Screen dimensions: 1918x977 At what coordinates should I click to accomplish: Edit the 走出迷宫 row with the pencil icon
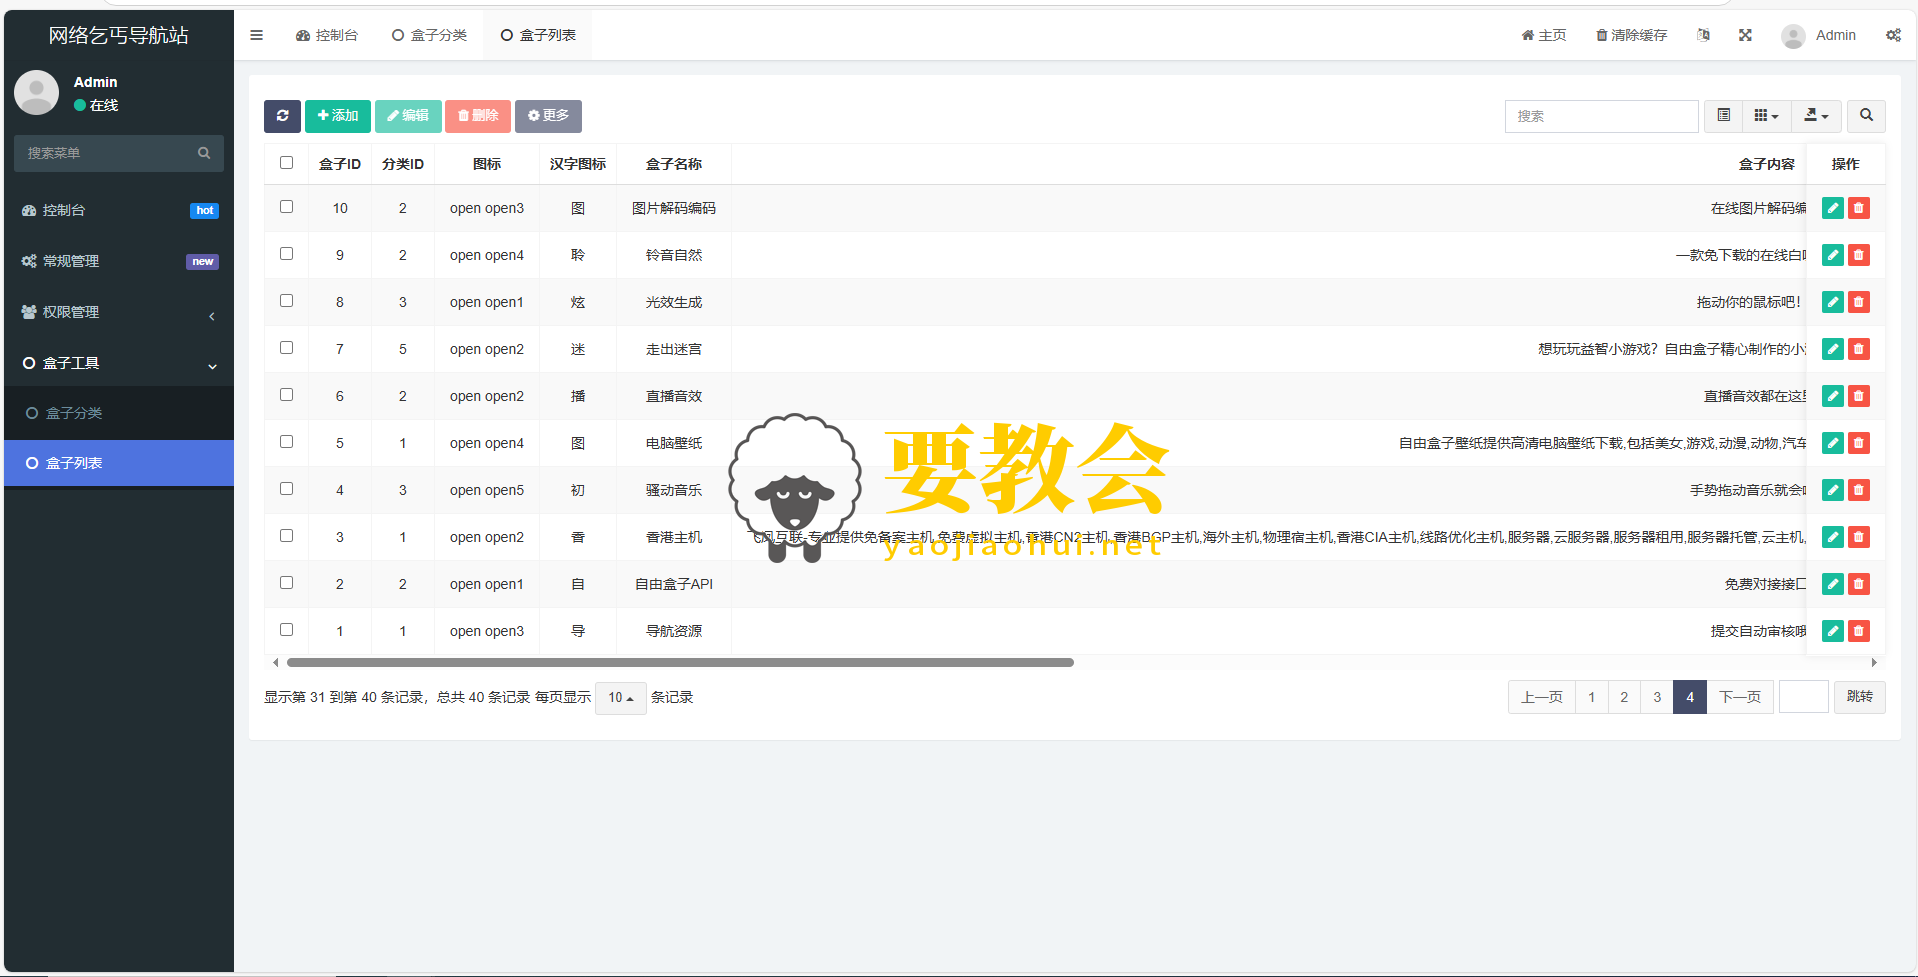click(1833, 349)
